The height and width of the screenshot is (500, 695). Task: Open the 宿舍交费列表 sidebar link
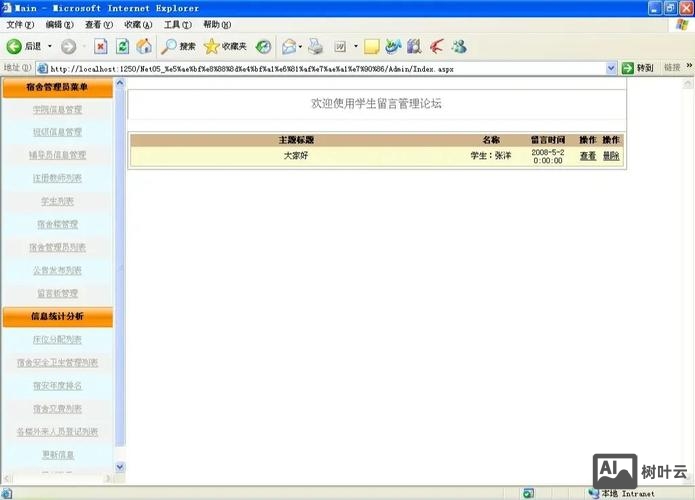click(57, 409)
